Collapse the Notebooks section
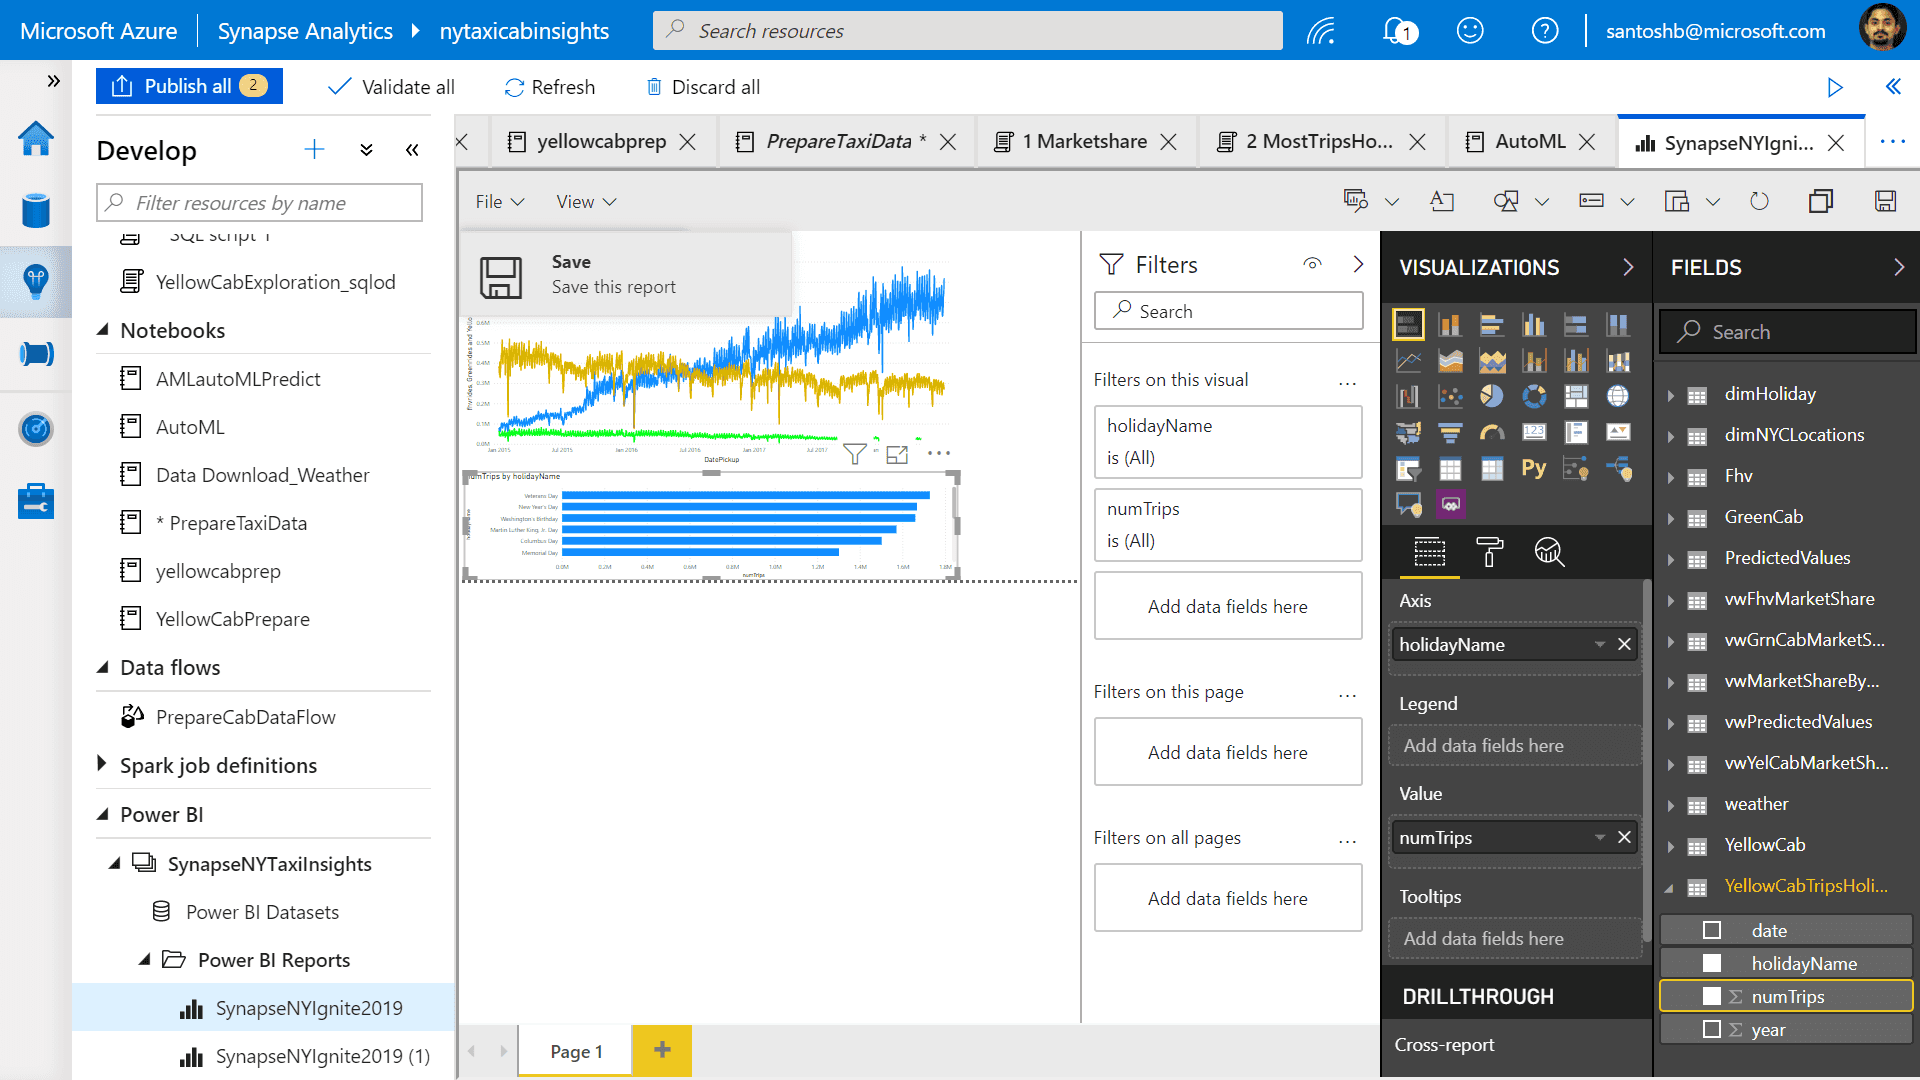The height and width of the screenshot is (1080, 1920). coord(102,330)
